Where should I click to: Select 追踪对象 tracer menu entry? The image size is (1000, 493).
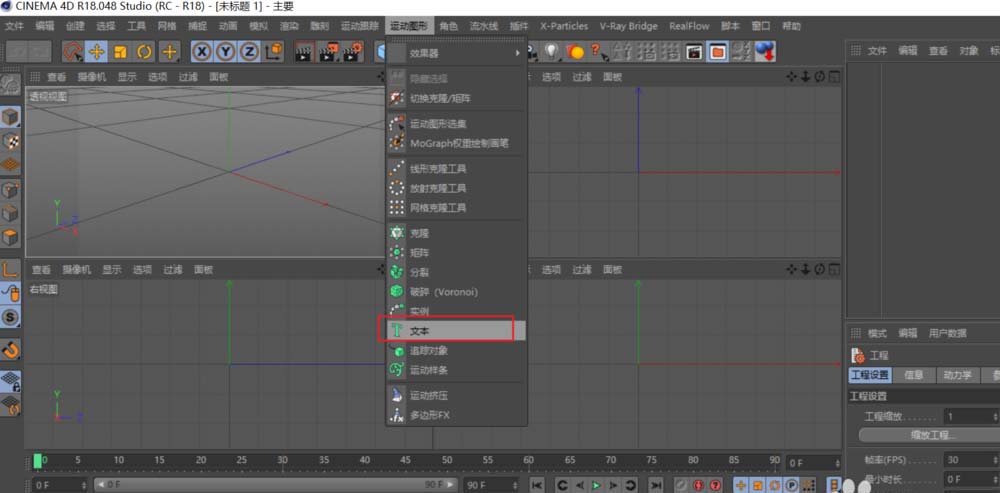point(456,351)
